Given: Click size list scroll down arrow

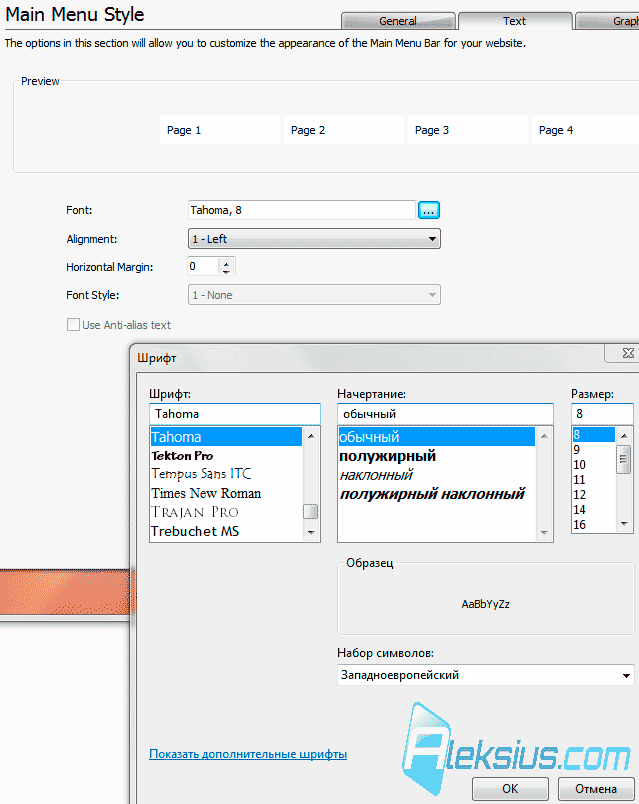Looking at the screenshot, I should (x=624, y=524).
